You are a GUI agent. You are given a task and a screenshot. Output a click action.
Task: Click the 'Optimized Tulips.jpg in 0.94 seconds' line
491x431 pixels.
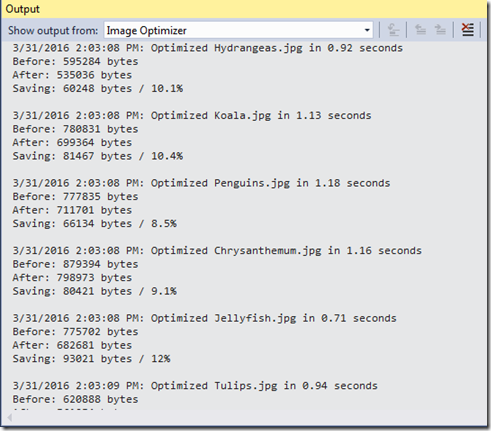pos(195,386)
